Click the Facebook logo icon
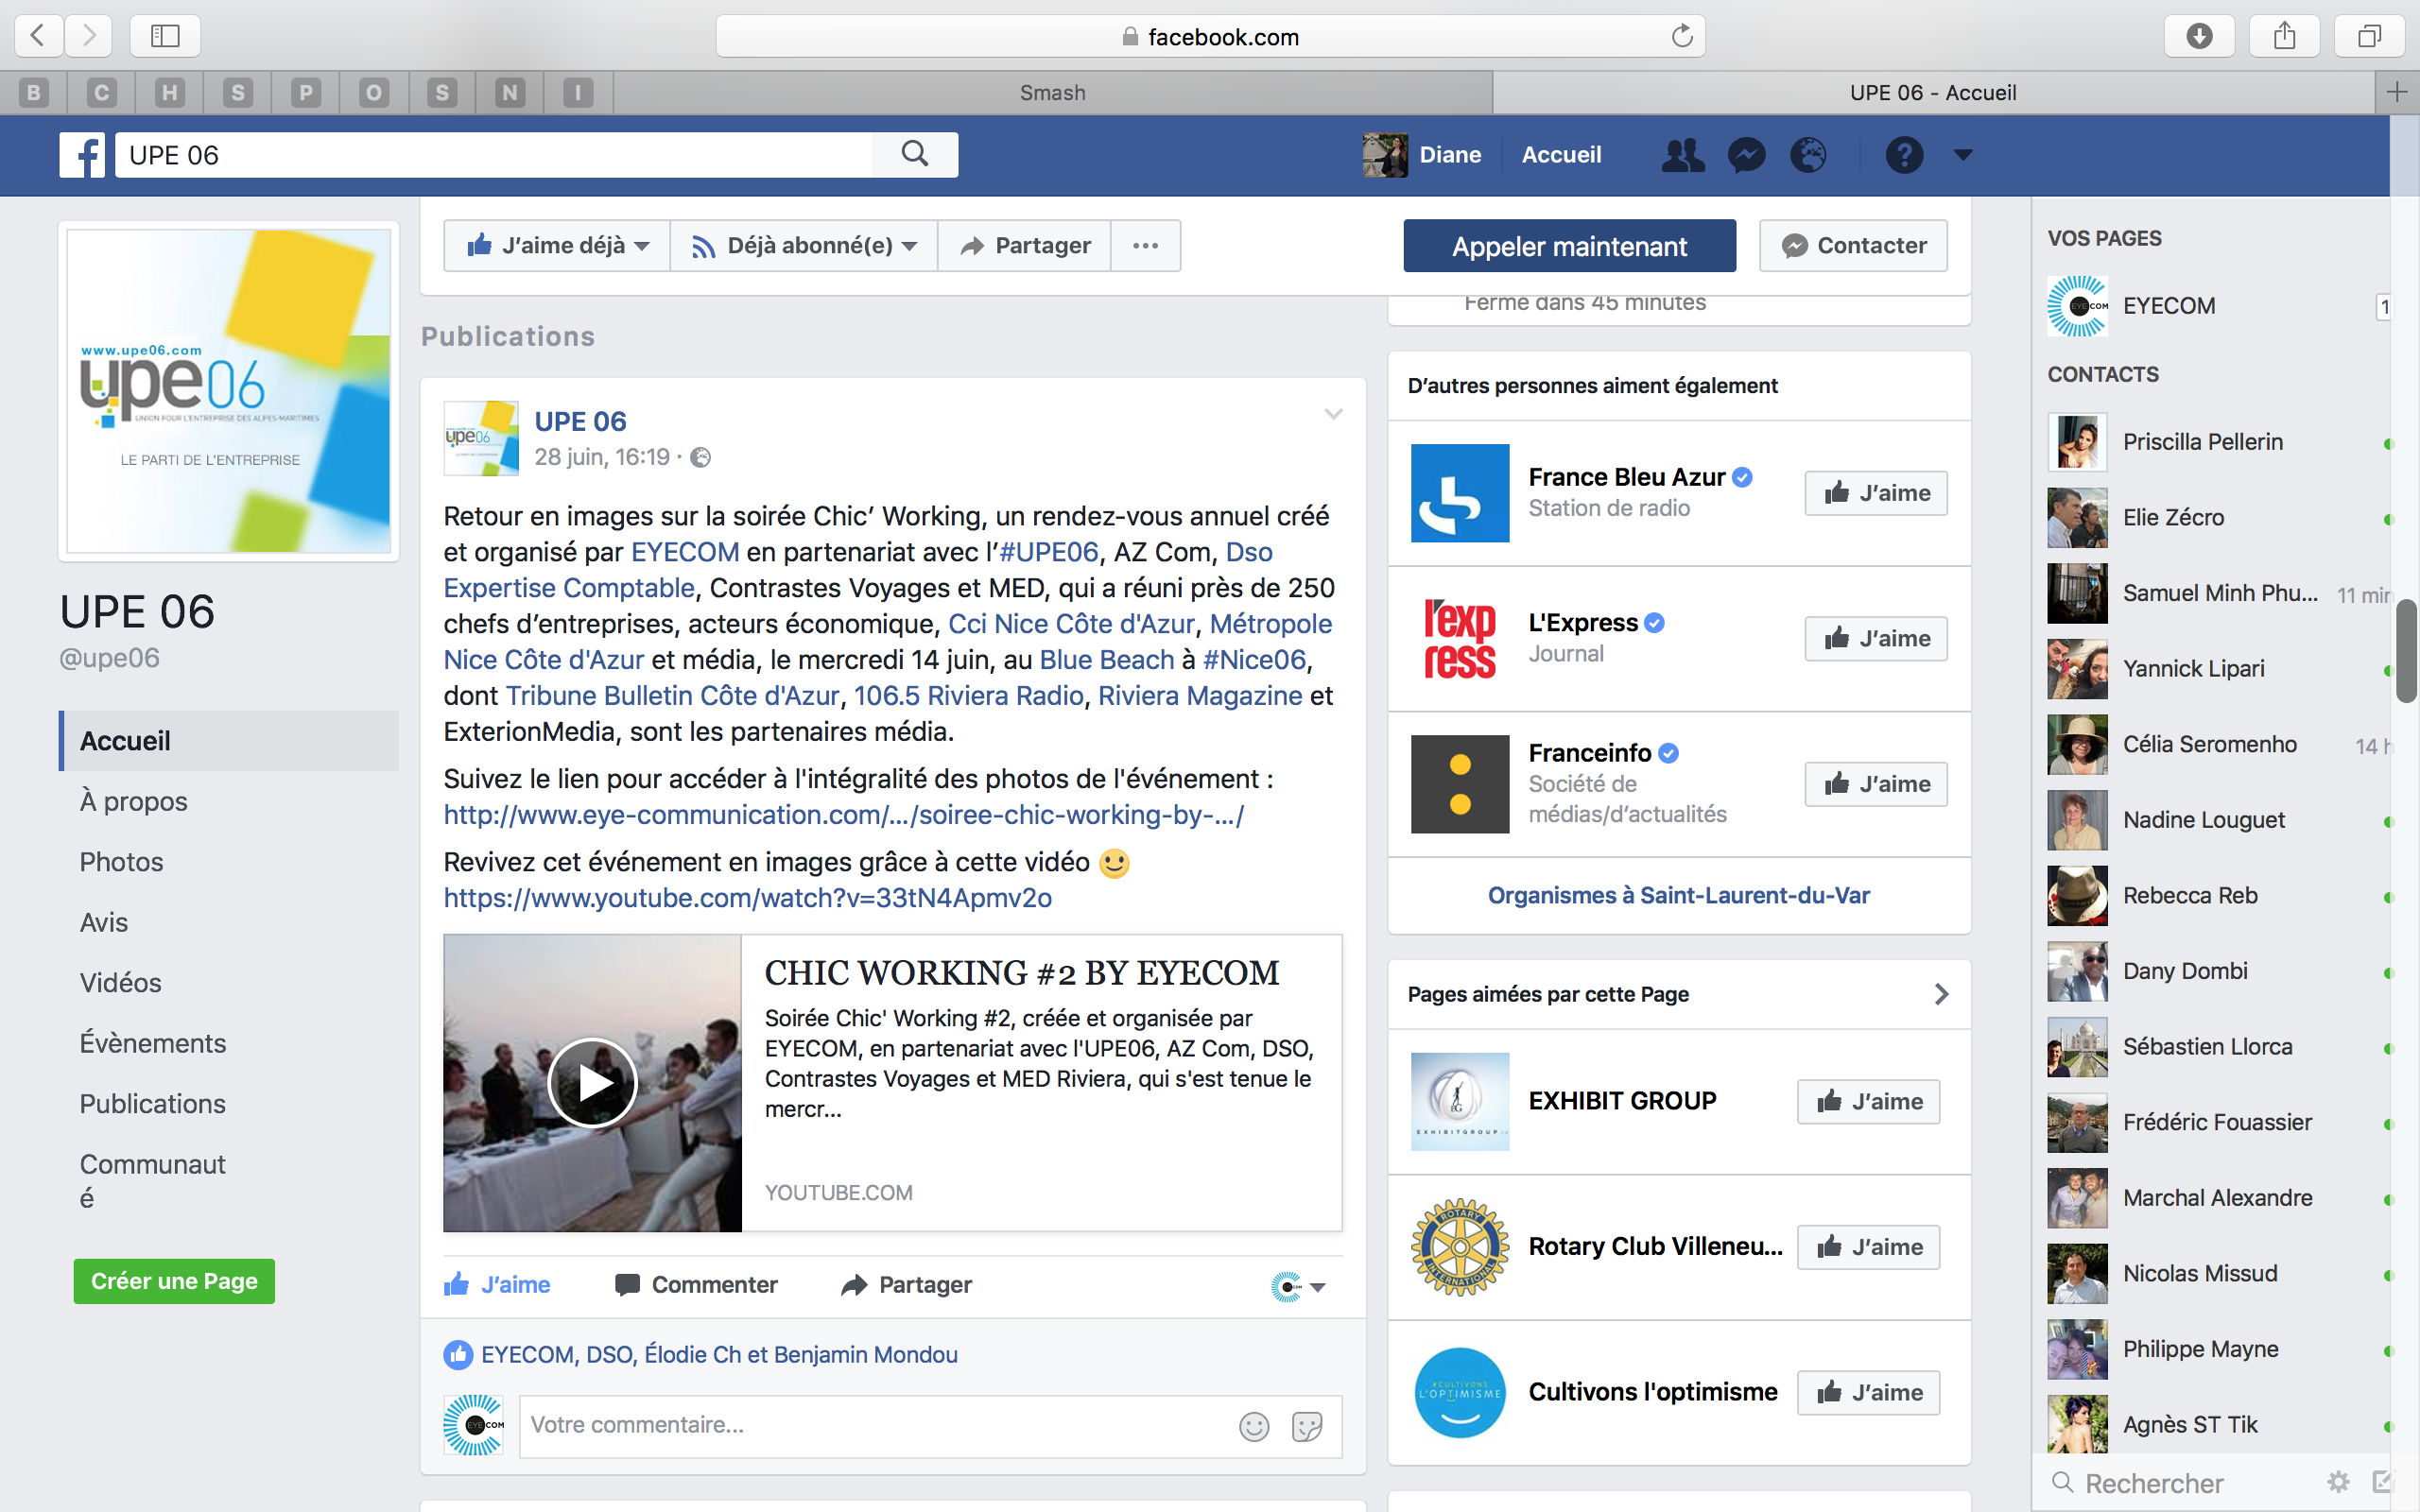This screenshot has width=2420, height=1512. [x=82, y=155]
